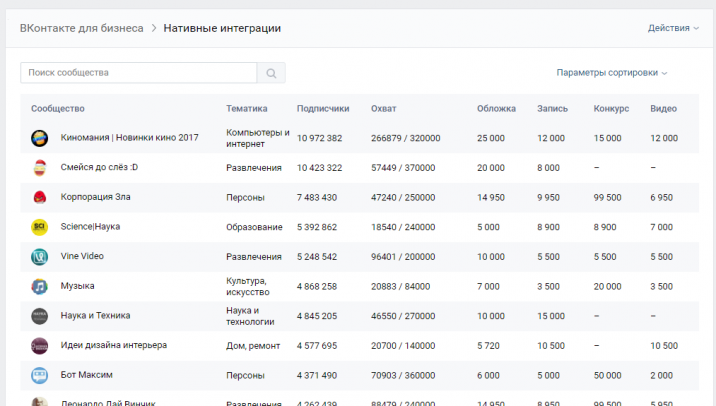Select subscribers value 5 392 862
The height and width of the screenshot is (406, 716).
(317, 227)
